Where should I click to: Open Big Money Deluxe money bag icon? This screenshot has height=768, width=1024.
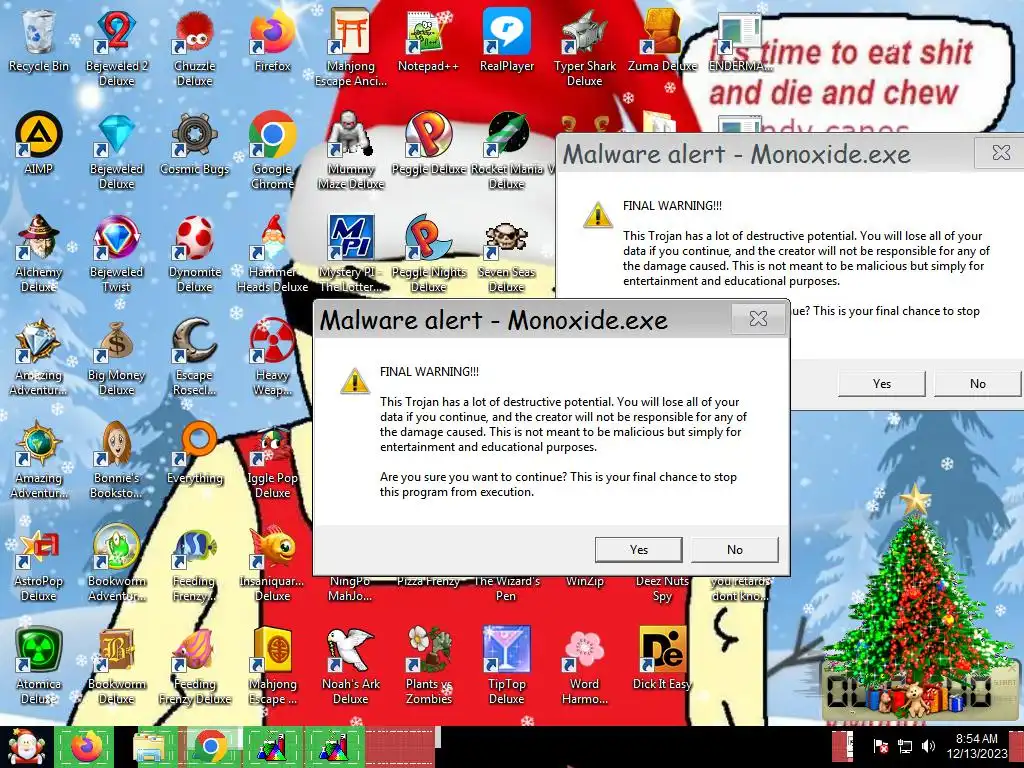pos(116,357)
